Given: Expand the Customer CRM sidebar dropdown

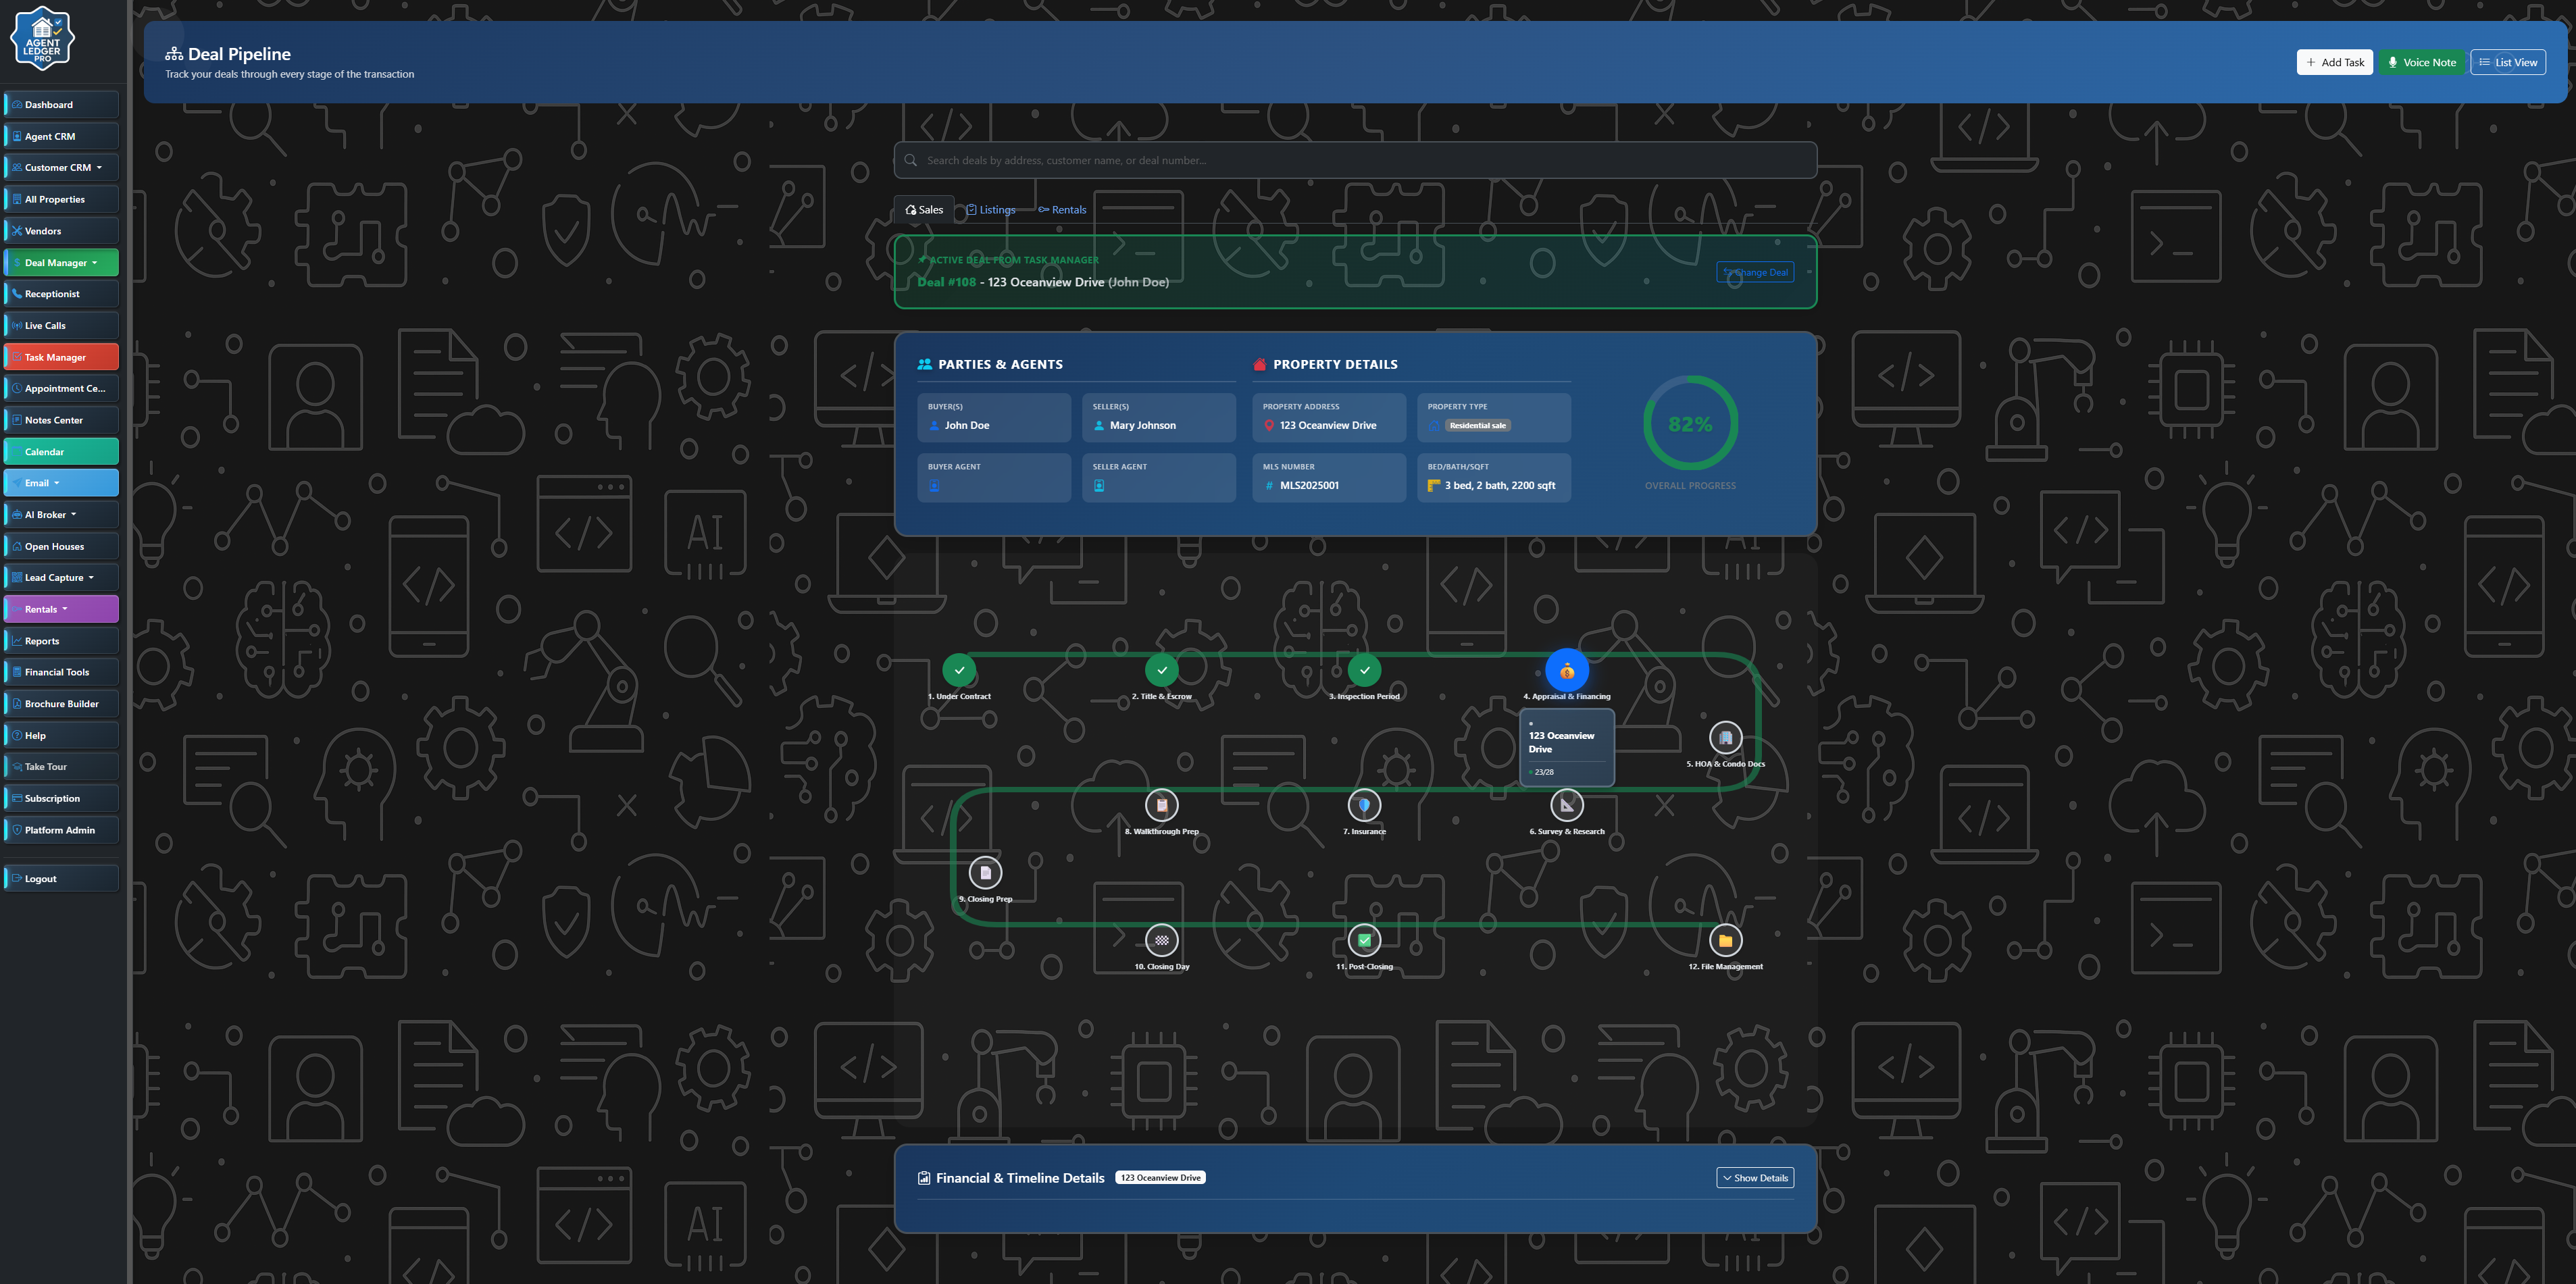Looking at the screenshot, I should pyautogui.click(x=61, y=168).
